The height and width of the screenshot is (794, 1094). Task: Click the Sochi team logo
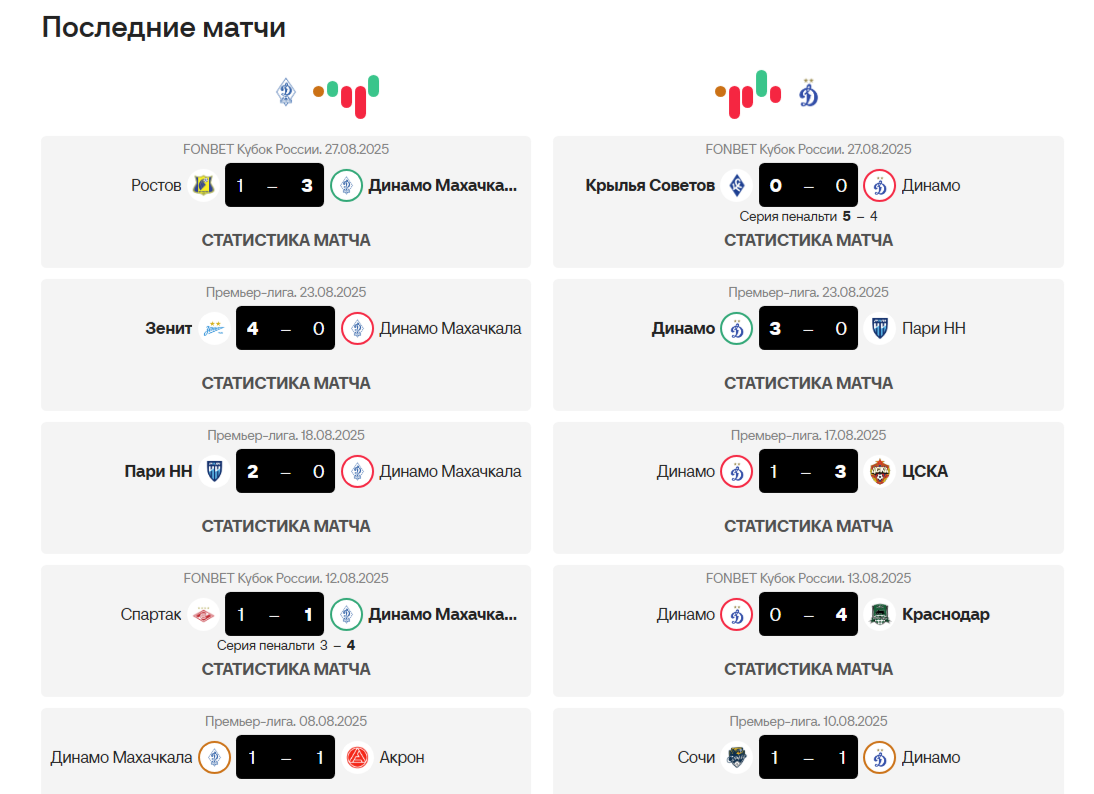point(737,757)
